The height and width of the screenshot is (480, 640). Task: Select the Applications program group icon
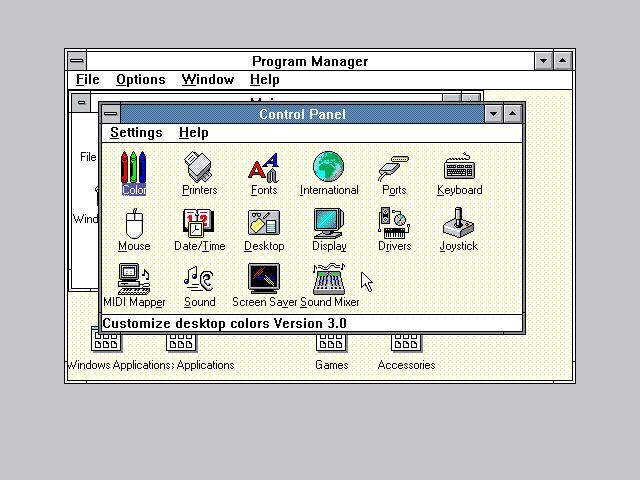tap(181, 342)
